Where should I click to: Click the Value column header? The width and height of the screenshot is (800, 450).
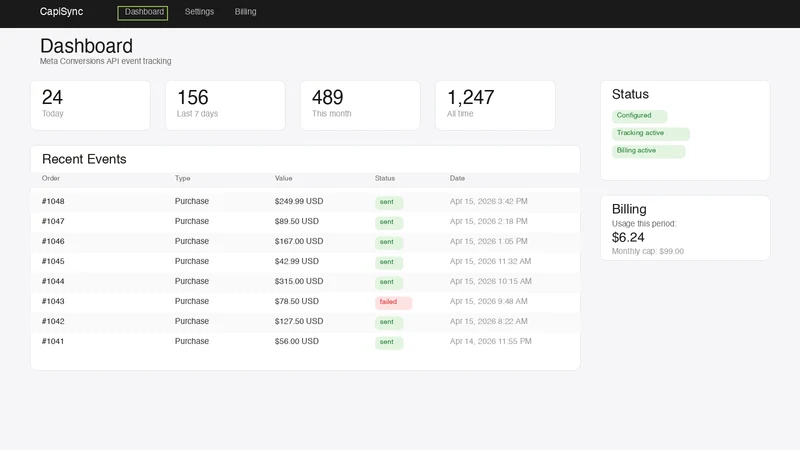coord(284,178)
